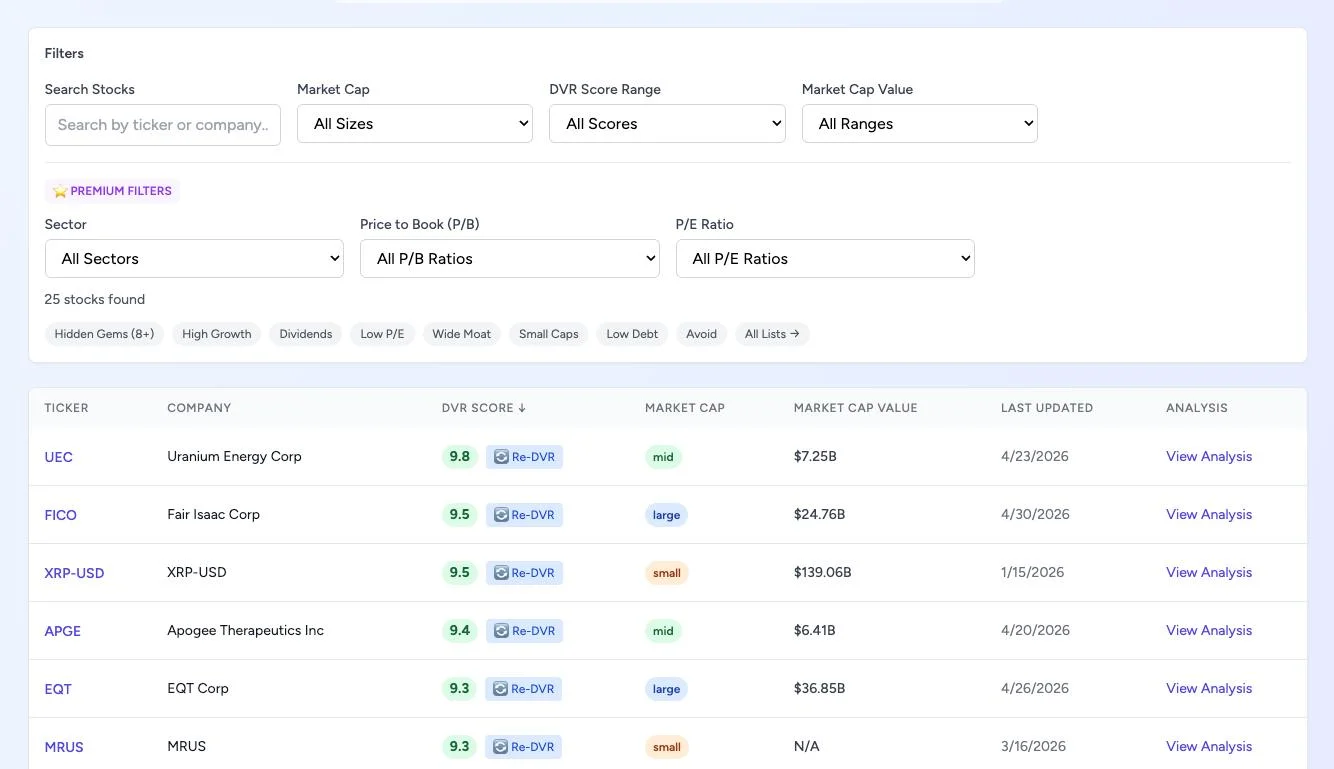Click the Re-DVR icon for UEC

click(501, 457)
